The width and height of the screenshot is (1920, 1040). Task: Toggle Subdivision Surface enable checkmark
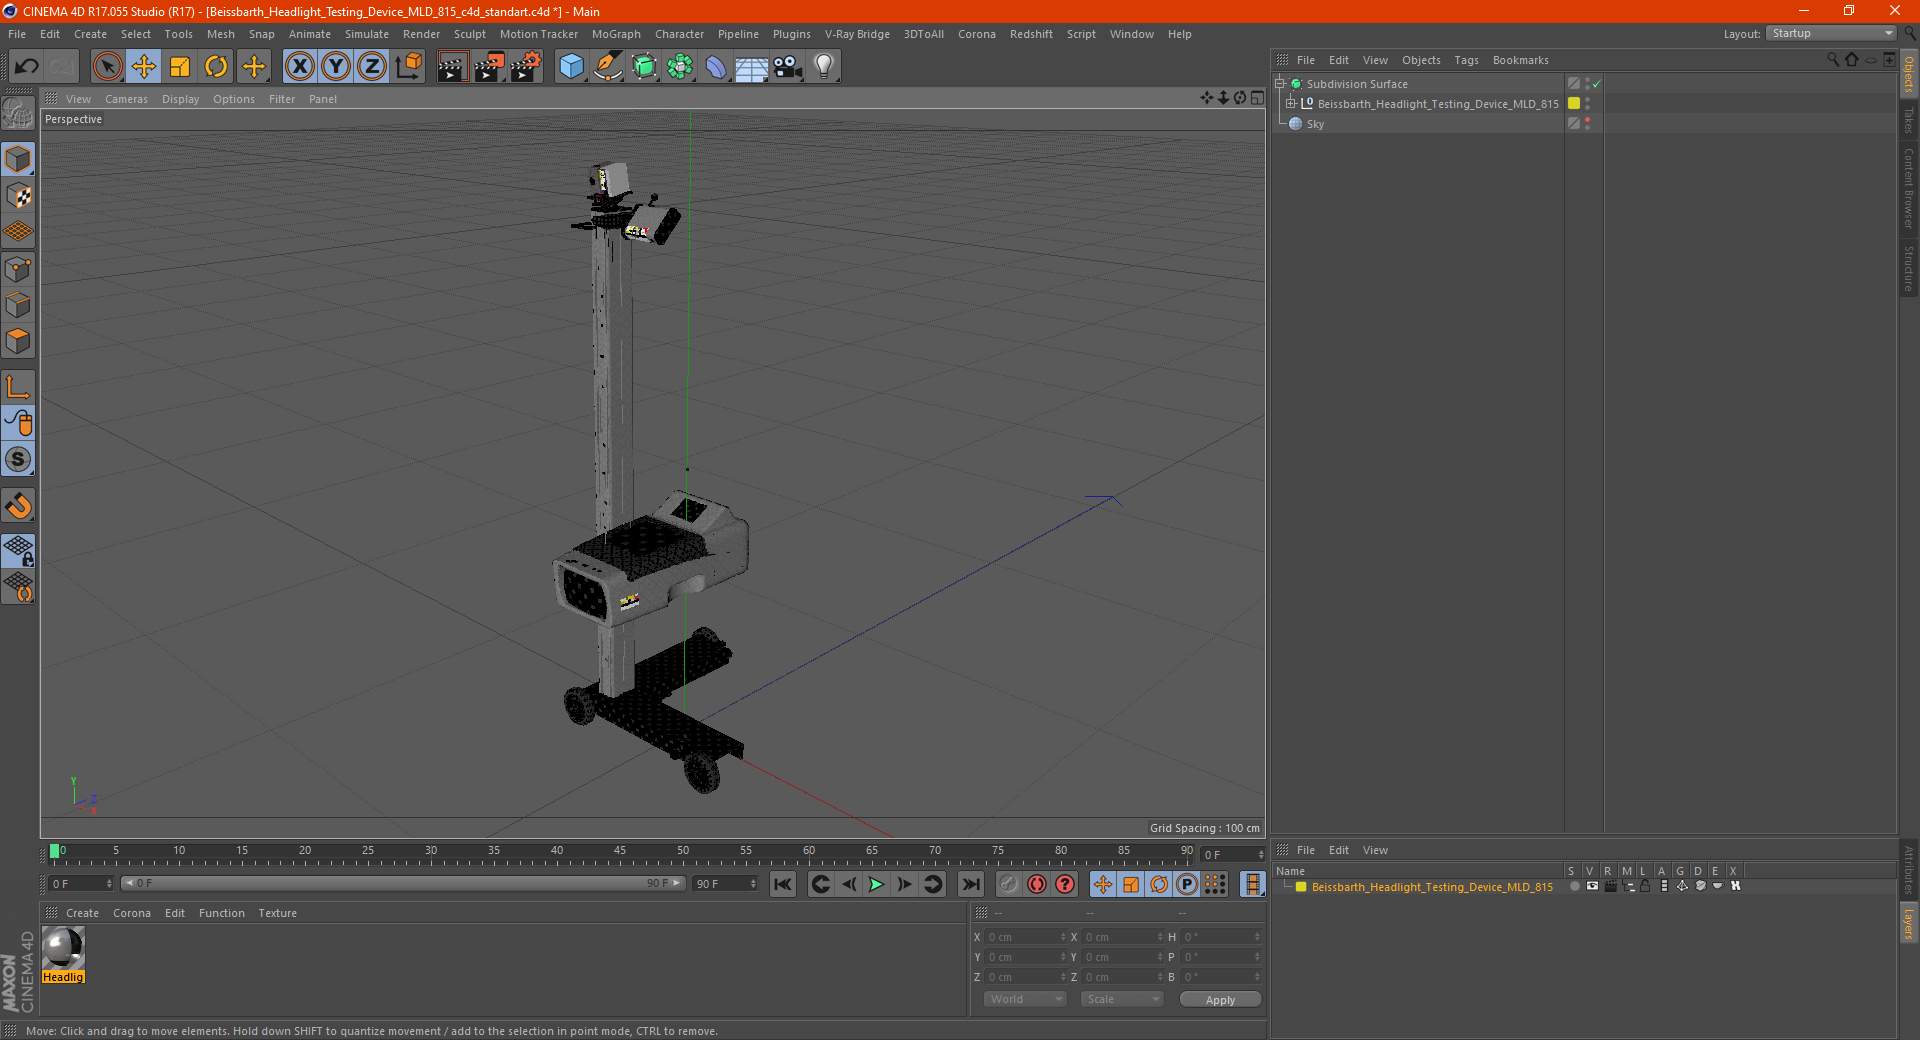pos(1596,84)
